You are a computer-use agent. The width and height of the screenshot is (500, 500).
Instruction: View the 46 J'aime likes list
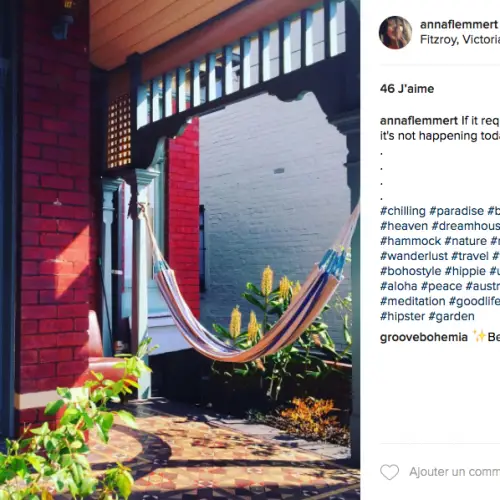pos(407,89)
